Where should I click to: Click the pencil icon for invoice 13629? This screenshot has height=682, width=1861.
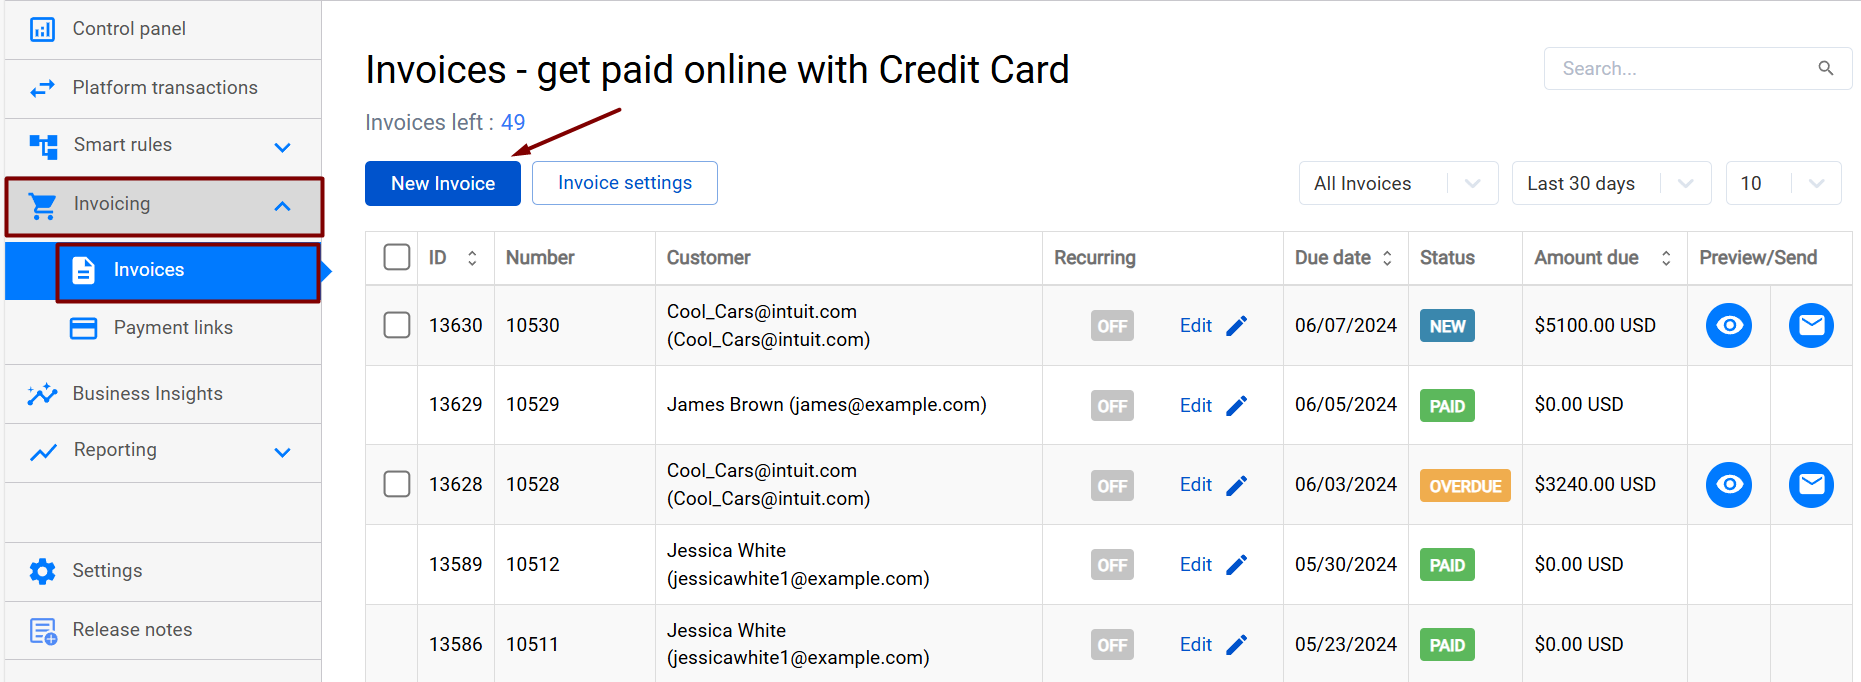click(x=1237, y=406)
